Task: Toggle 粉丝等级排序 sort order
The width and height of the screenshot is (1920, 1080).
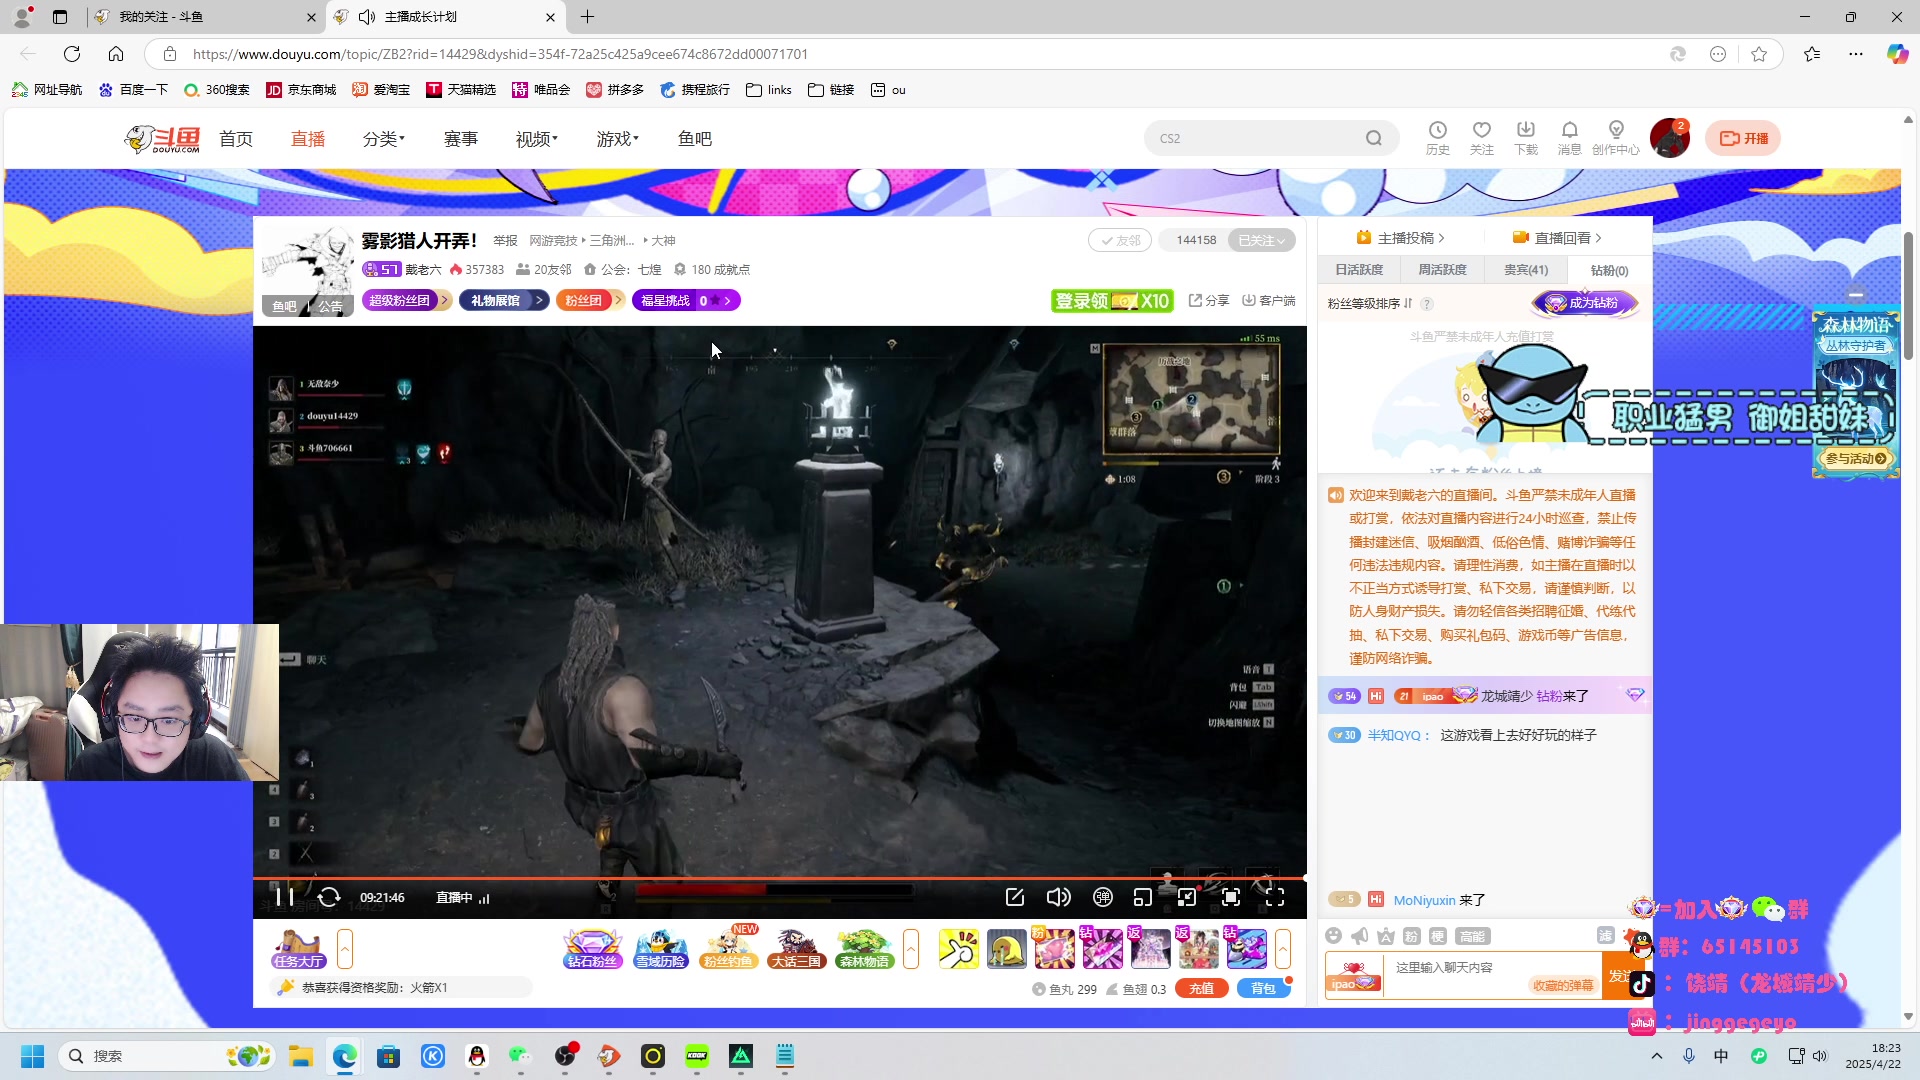Action: pyautogui.click(x=1370, y=303)
